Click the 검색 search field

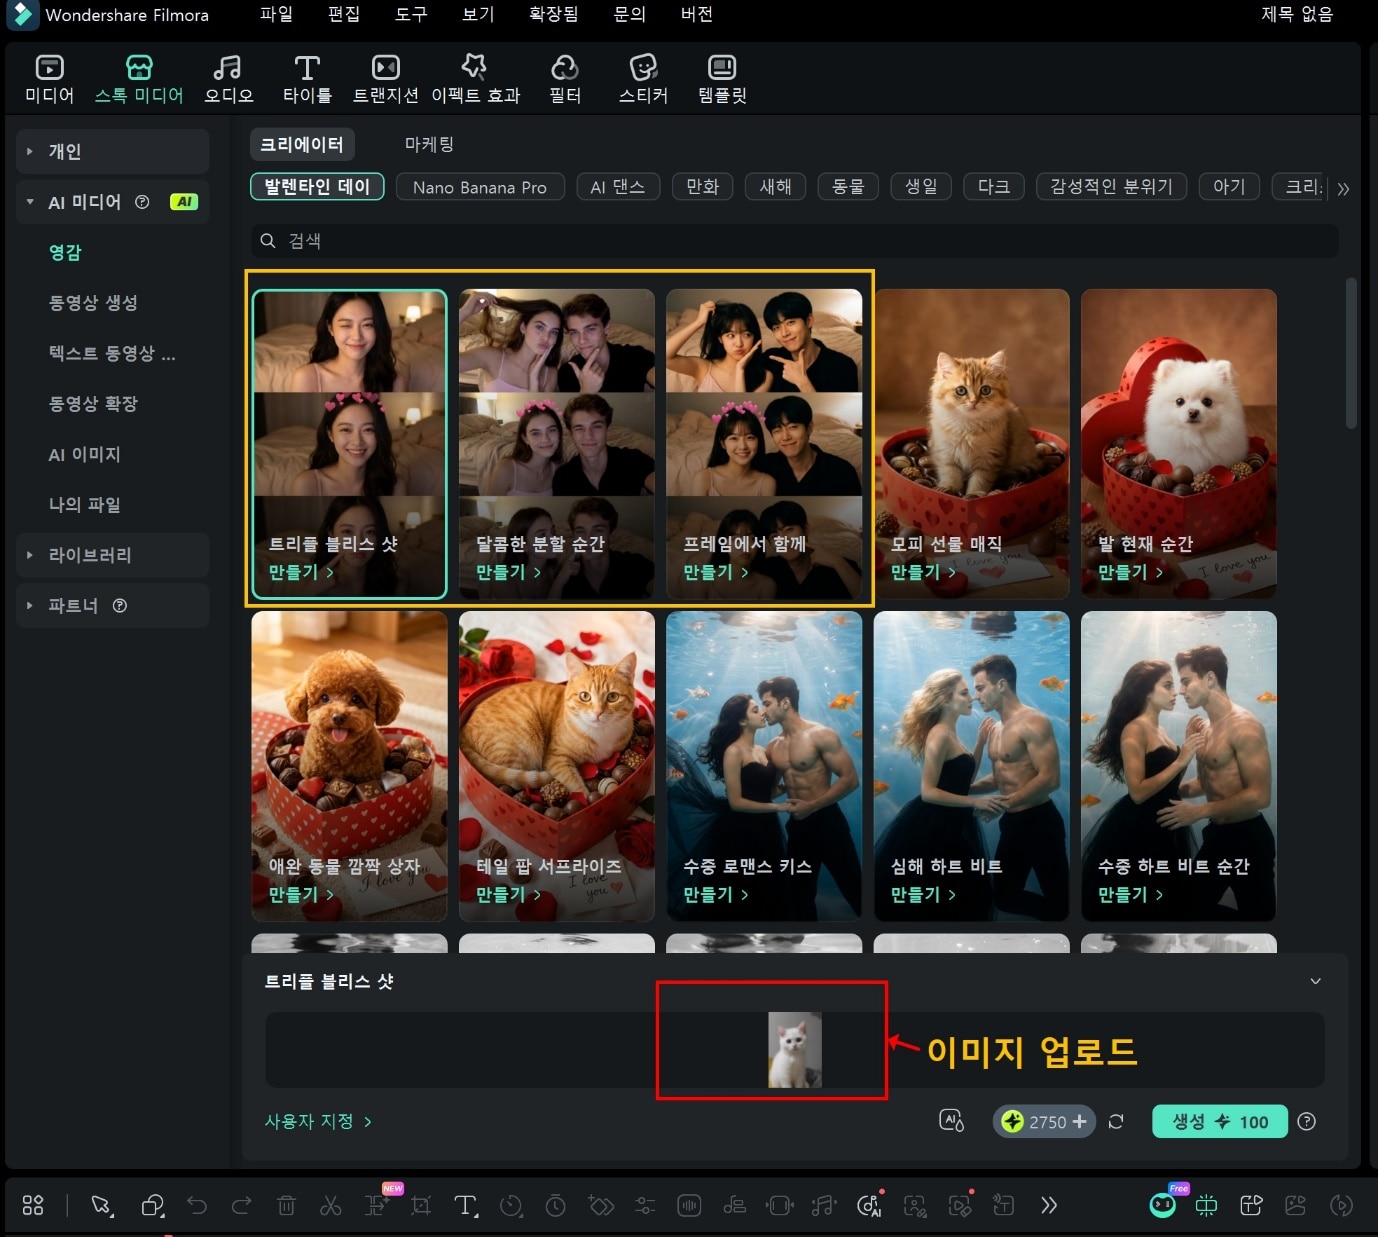click(793, 241)
